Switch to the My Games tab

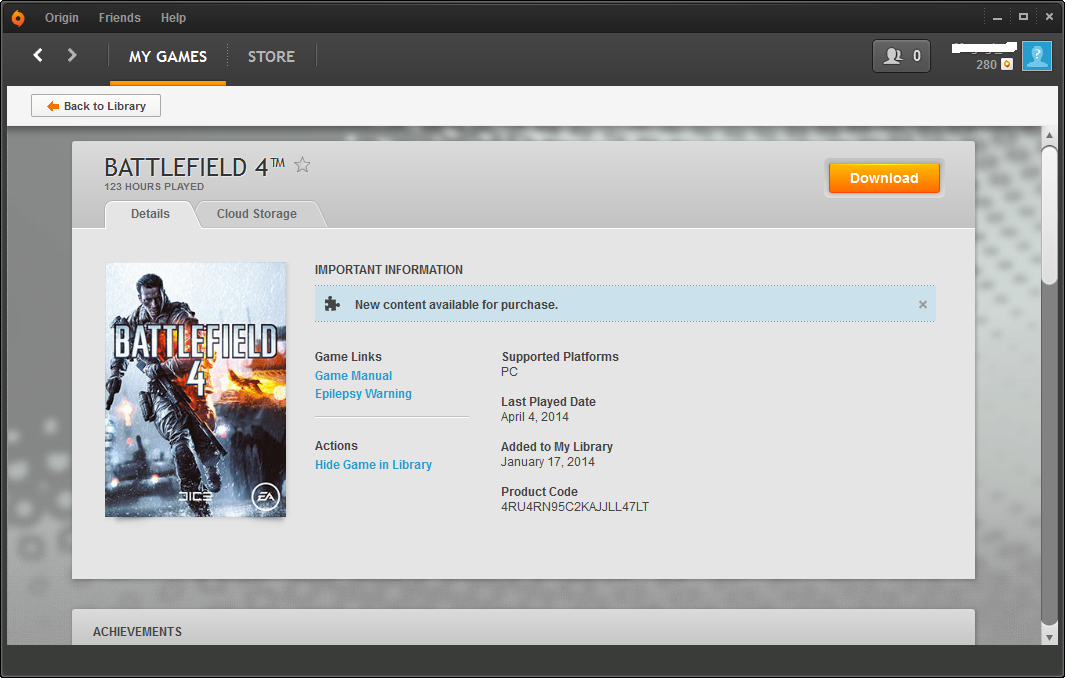168,56
